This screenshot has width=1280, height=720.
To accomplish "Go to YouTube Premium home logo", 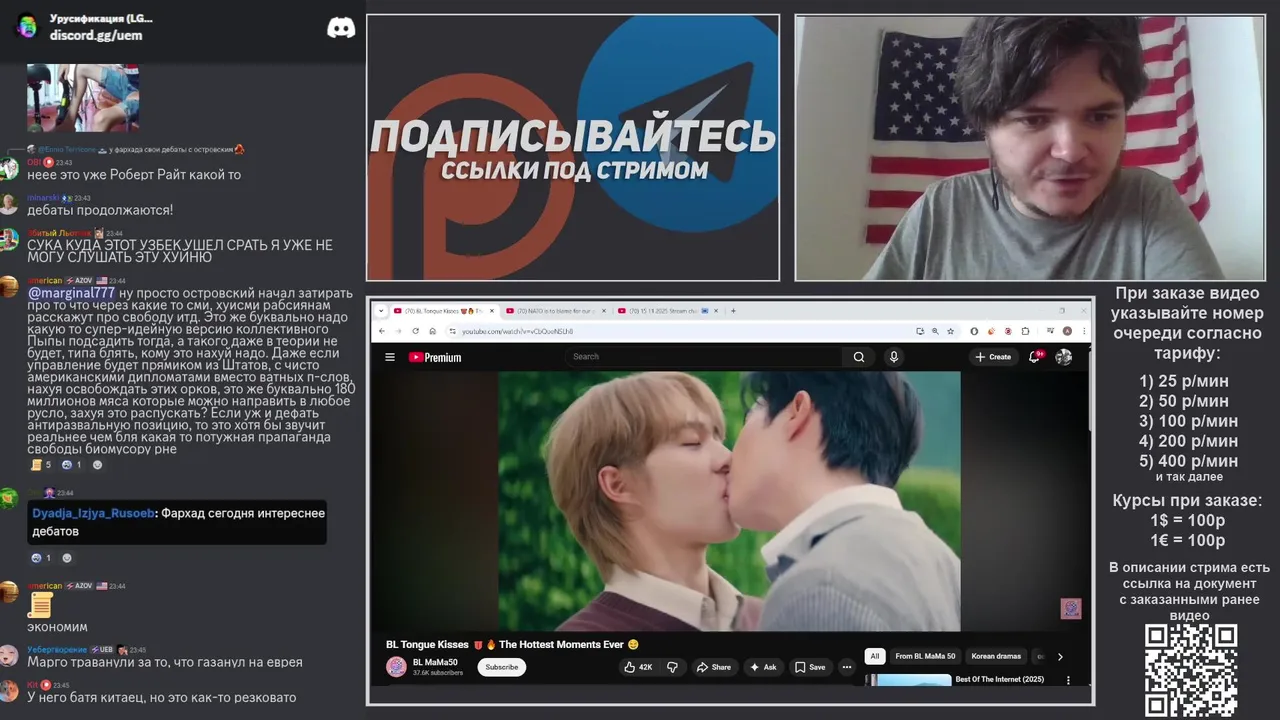I will [435, 357].
